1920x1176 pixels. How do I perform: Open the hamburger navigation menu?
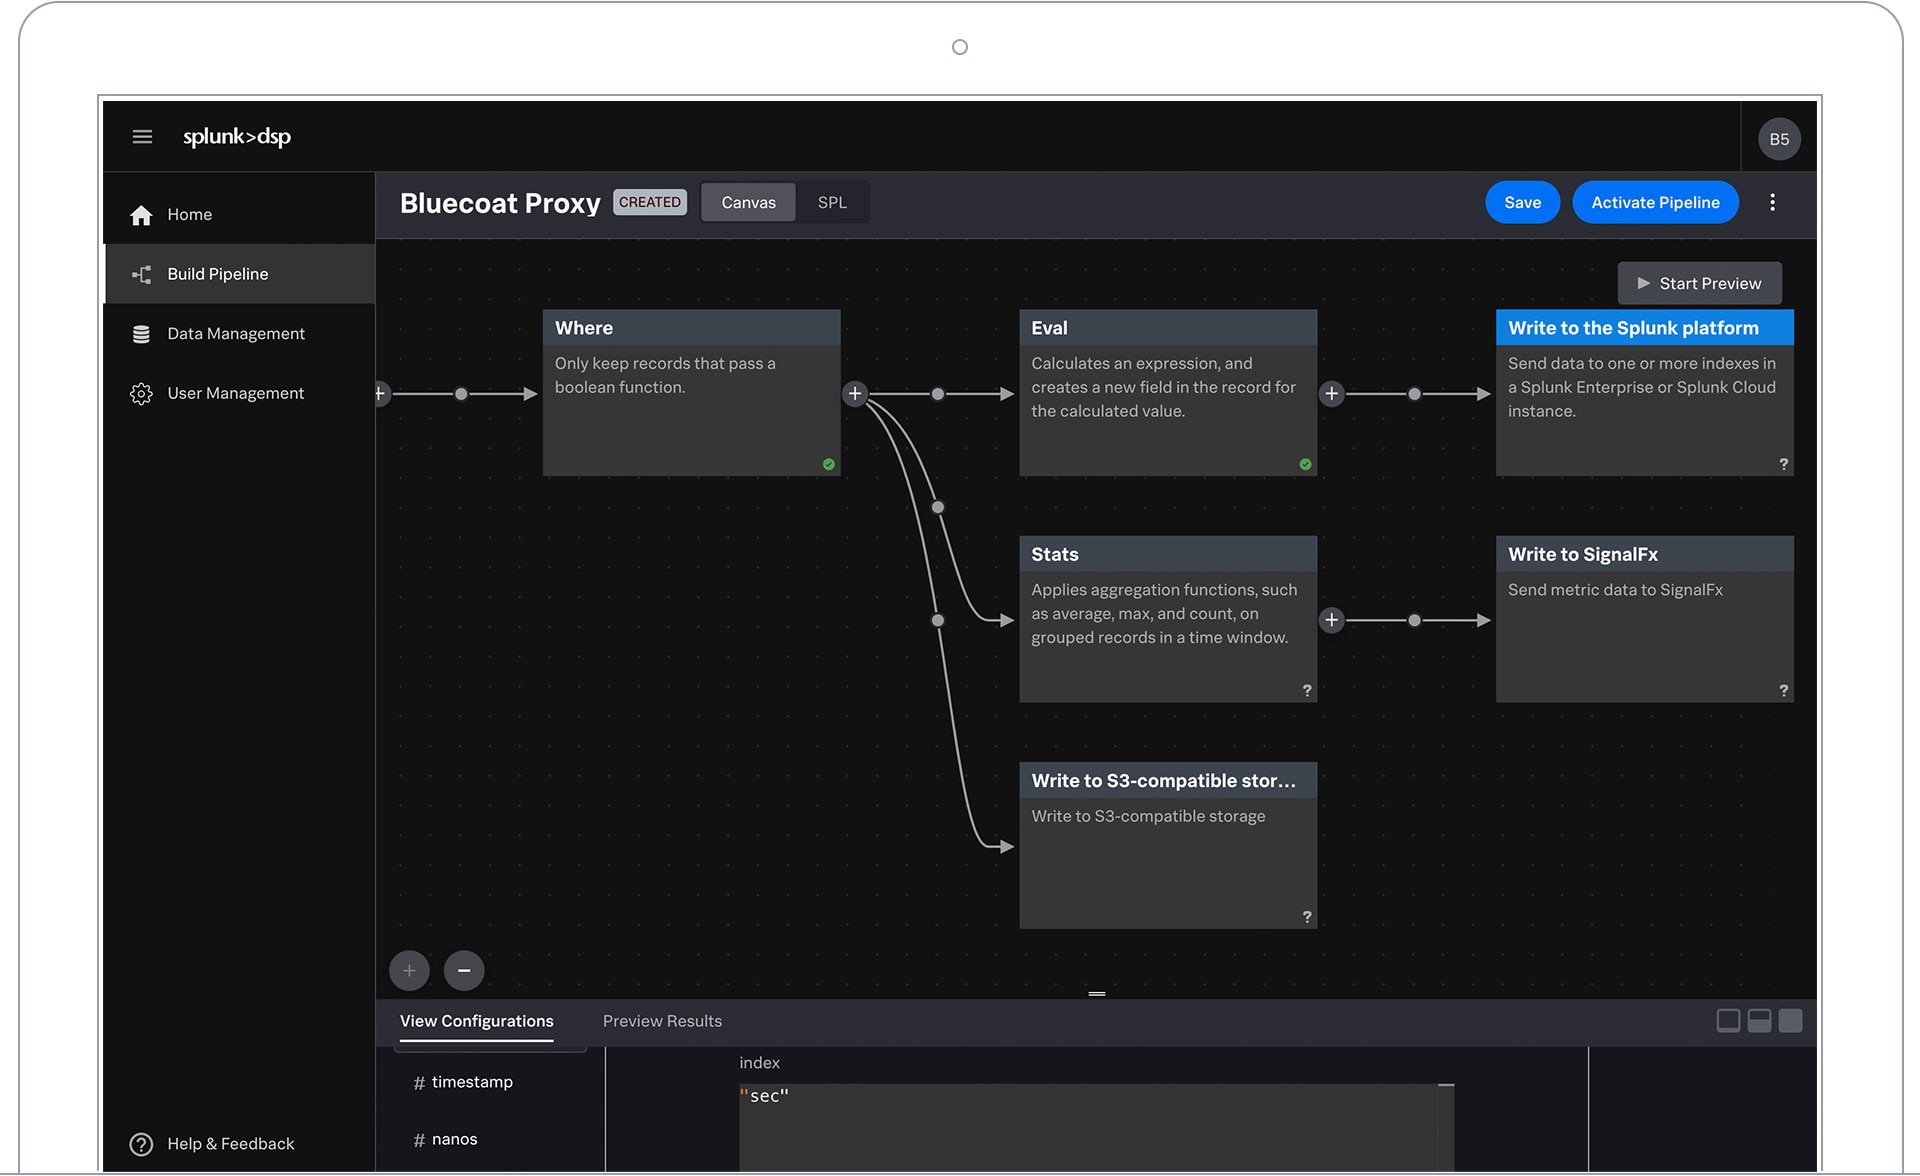(x=142, y=137)
